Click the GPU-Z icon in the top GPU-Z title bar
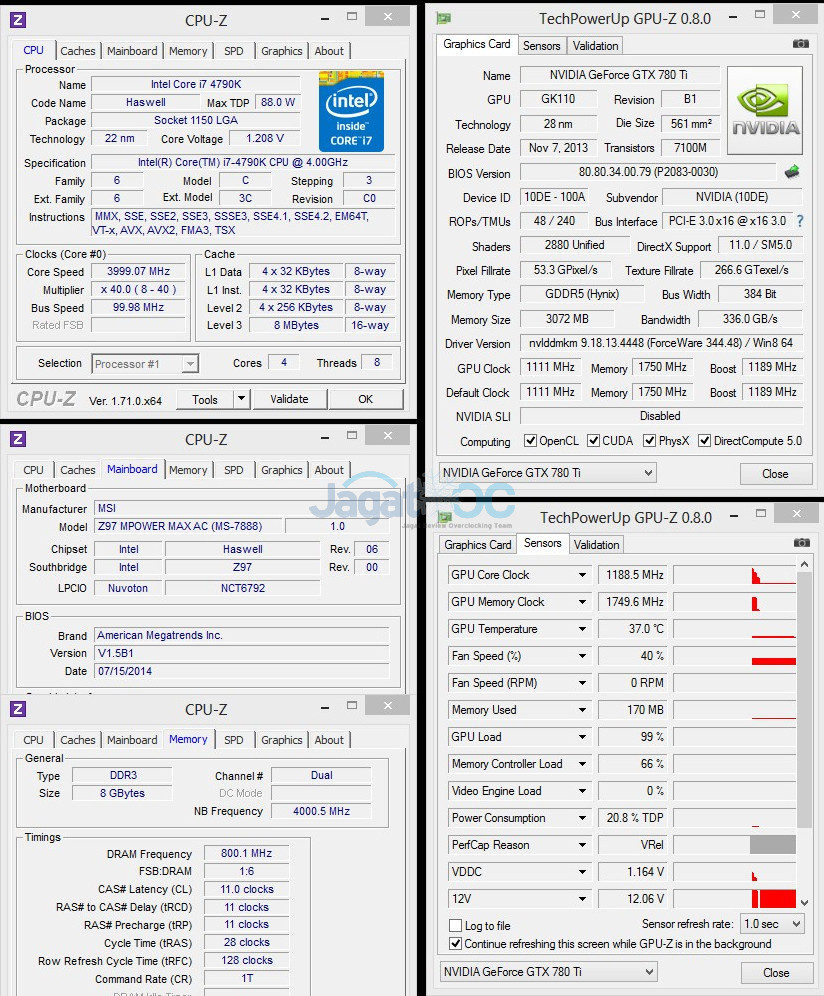The width and height of the screenshot is (824, 996). [444, 18]
